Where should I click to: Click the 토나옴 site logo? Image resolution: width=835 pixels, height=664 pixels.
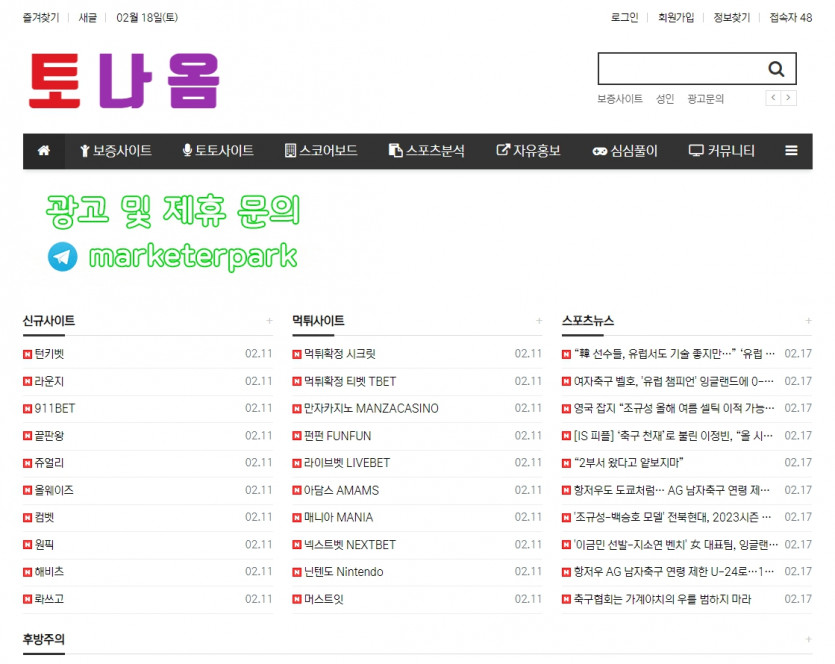click(x=123, y=80)
